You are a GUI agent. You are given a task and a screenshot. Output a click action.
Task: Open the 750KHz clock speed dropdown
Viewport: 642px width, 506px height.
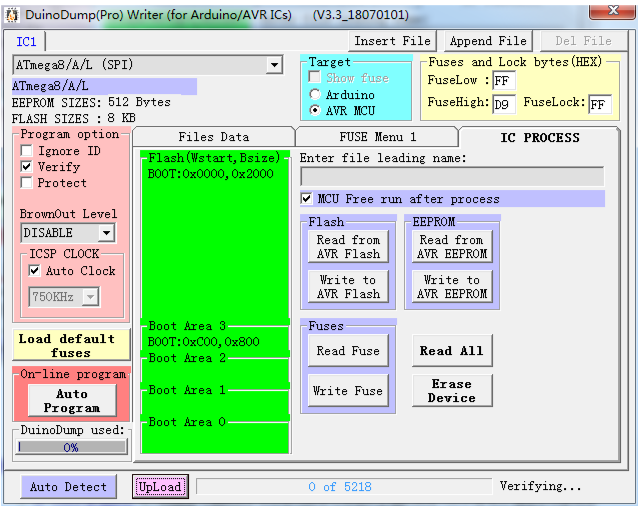click(90, 296)
